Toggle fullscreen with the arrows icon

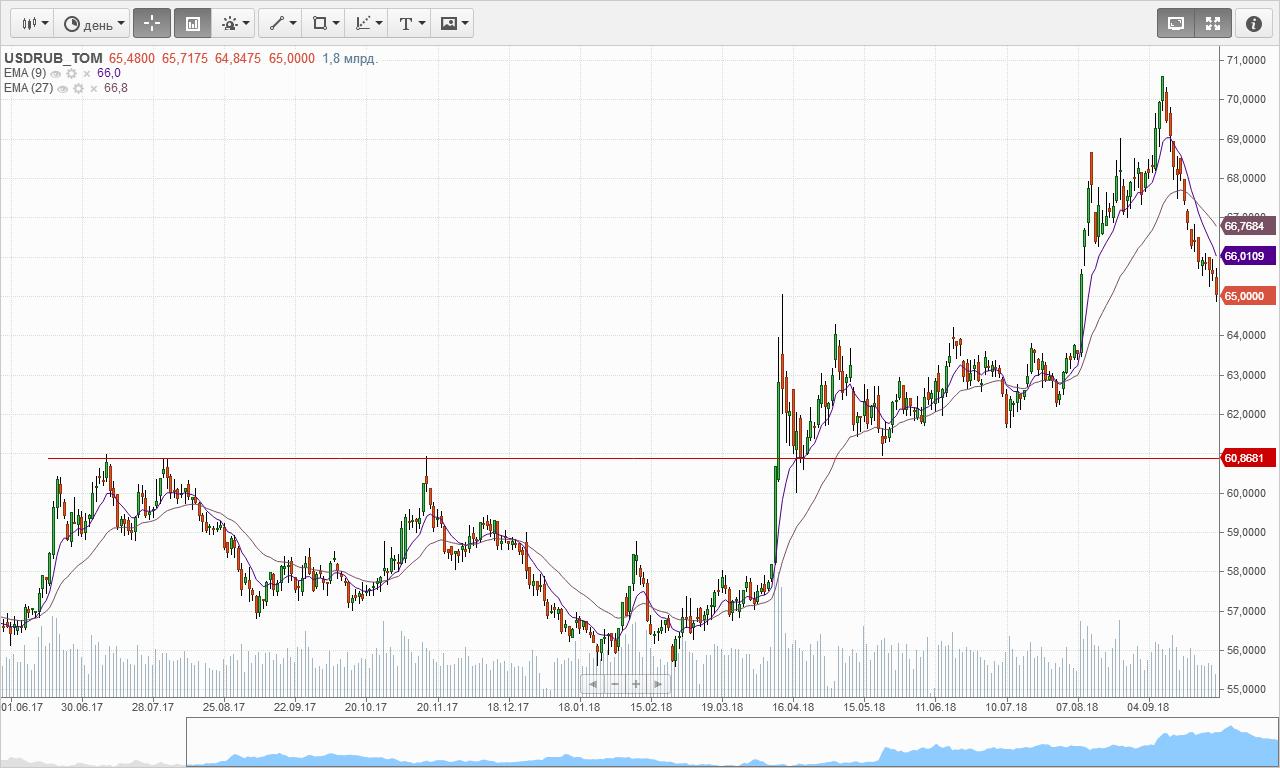tap(1212, 23)
